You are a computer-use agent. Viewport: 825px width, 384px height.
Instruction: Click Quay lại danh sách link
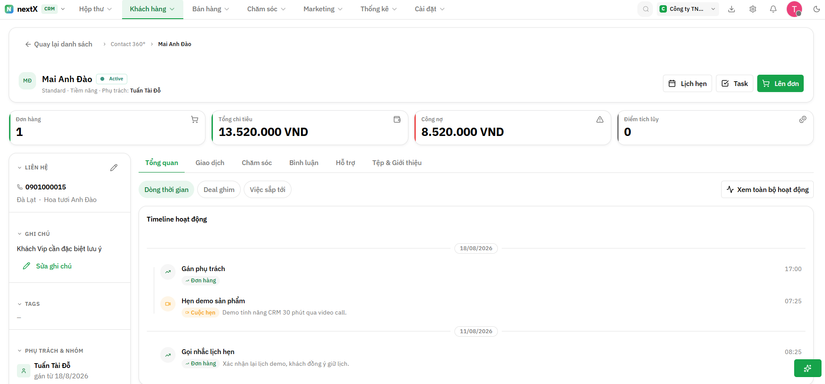click(x=58, y=44)
